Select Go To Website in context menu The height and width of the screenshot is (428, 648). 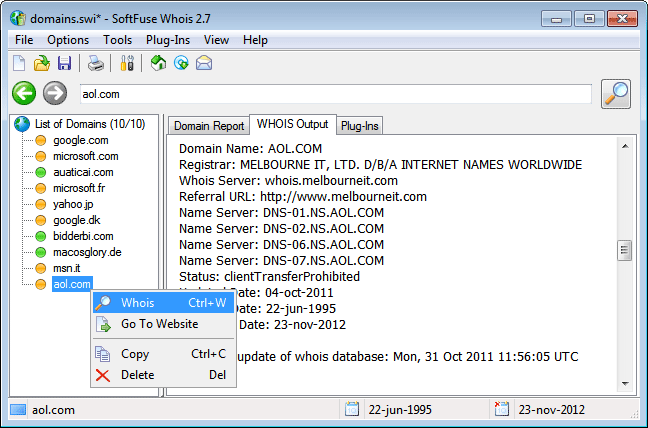(159, 324)
